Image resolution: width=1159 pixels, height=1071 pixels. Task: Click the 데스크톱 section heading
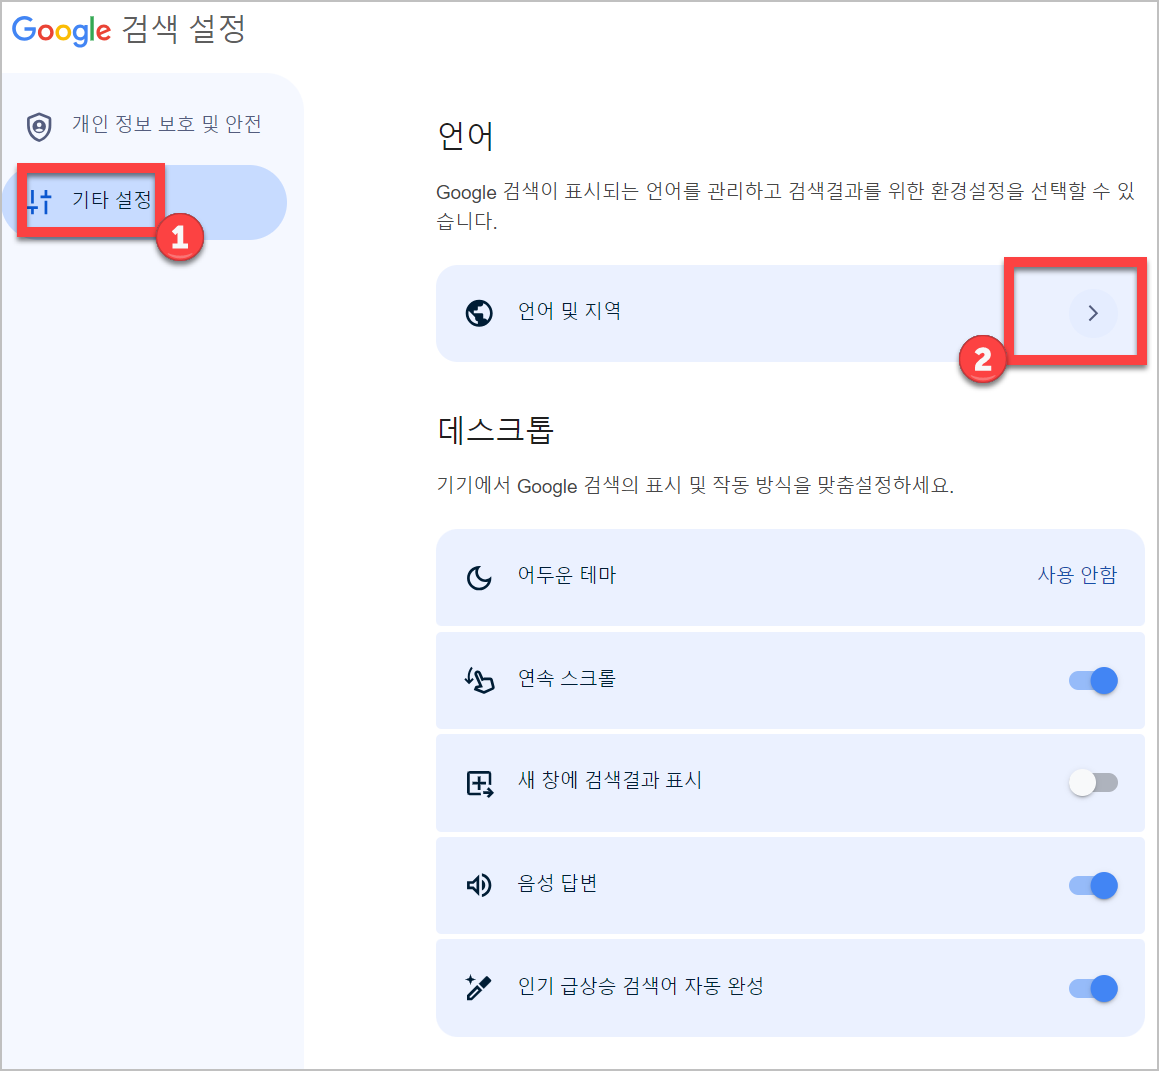tap(495, 429)
